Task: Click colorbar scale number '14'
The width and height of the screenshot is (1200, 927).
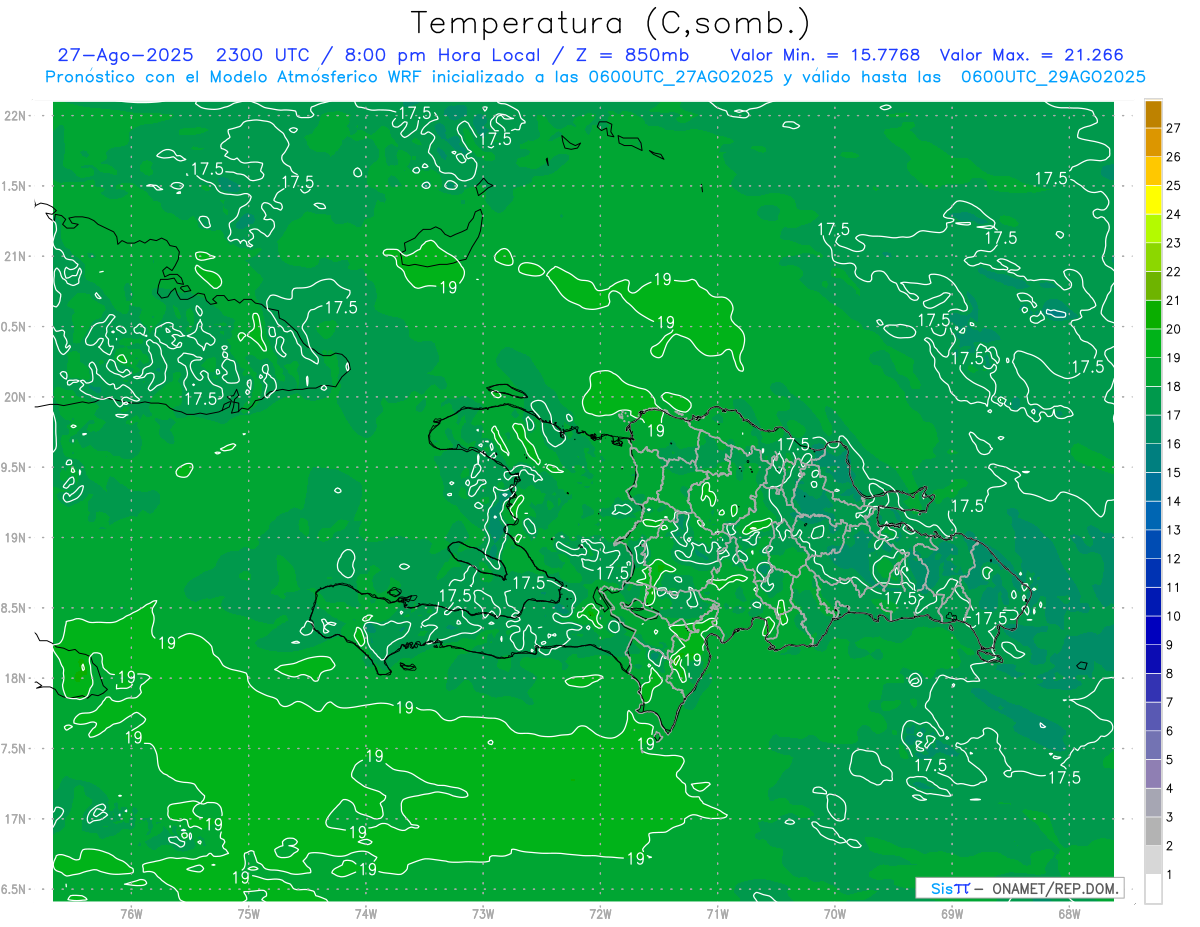Action: click(x=1174, y=501)
